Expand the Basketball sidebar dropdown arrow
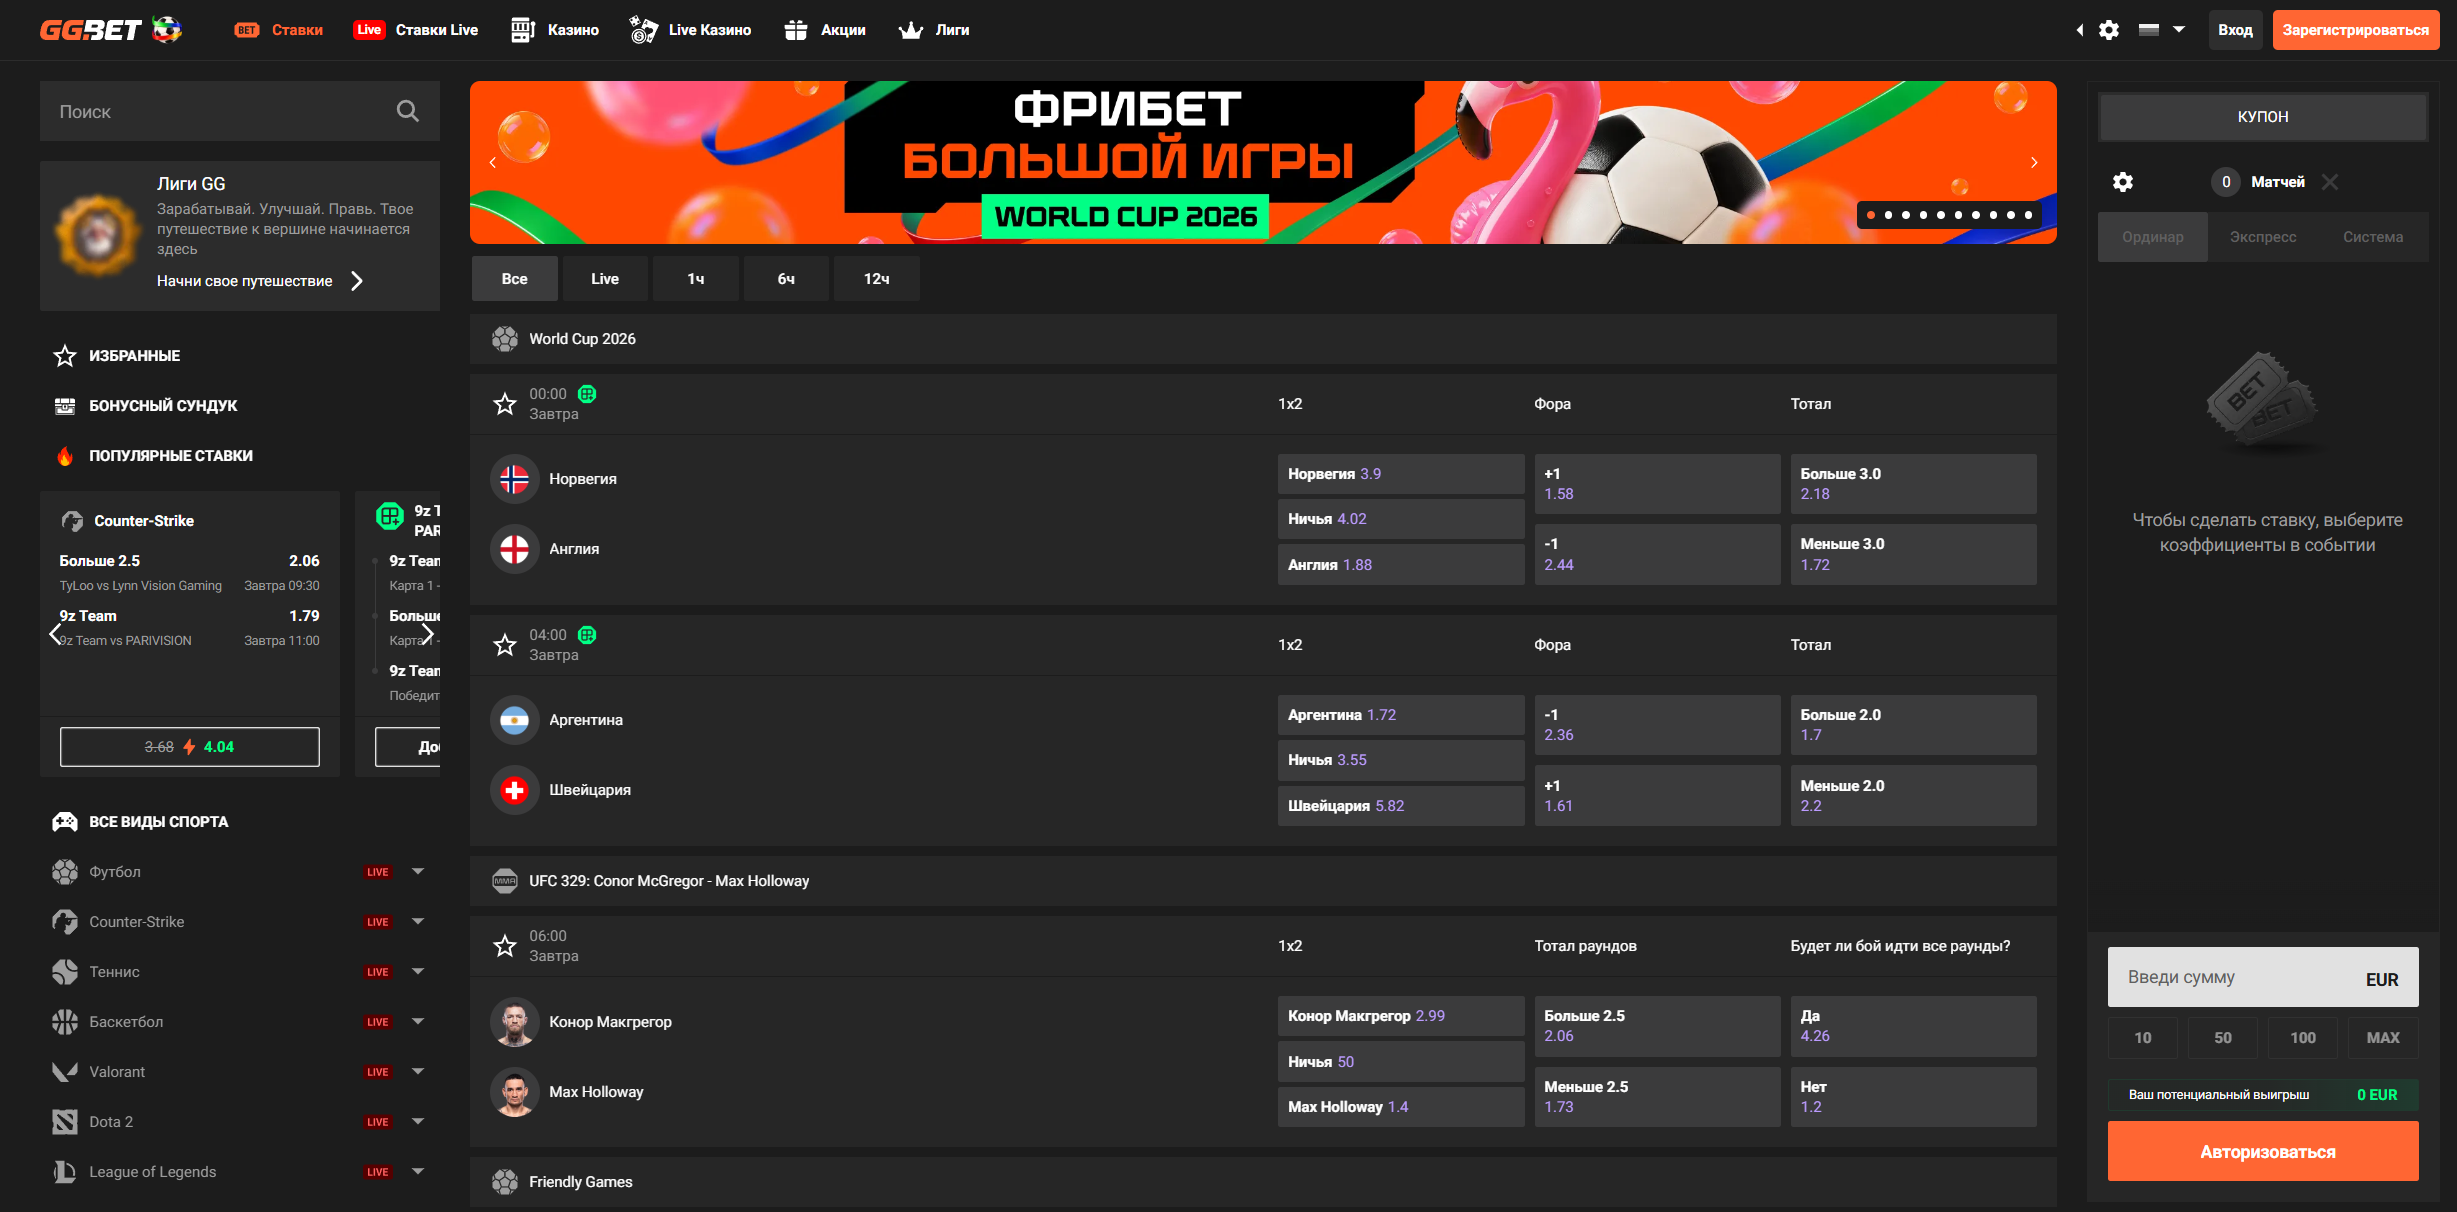This screenshot has height=1212, width=2457. click(418, 1022)
